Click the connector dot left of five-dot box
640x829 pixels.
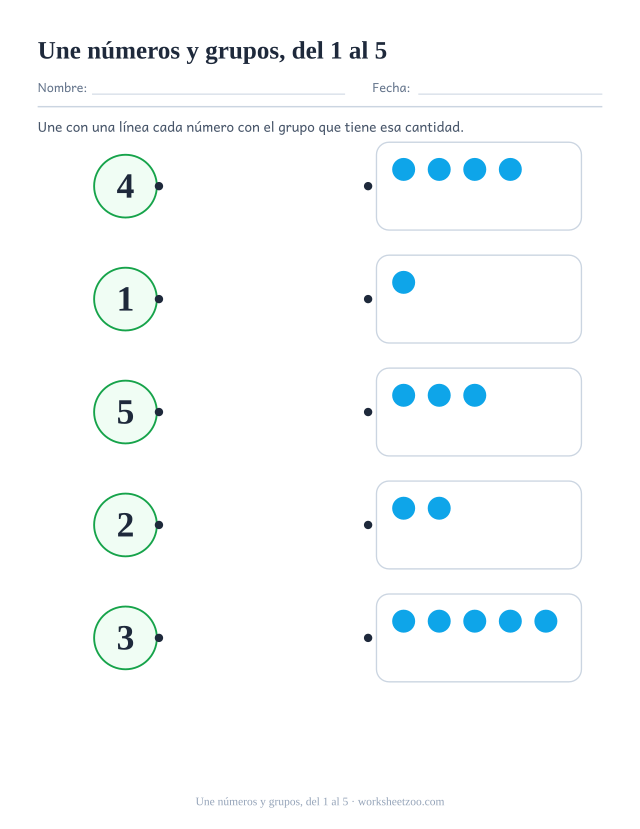[368, 638]
